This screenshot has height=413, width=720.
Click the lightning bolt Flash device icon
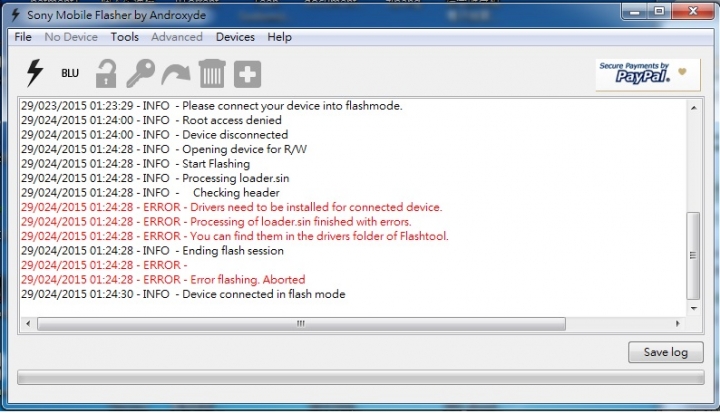tap(35, 73)
